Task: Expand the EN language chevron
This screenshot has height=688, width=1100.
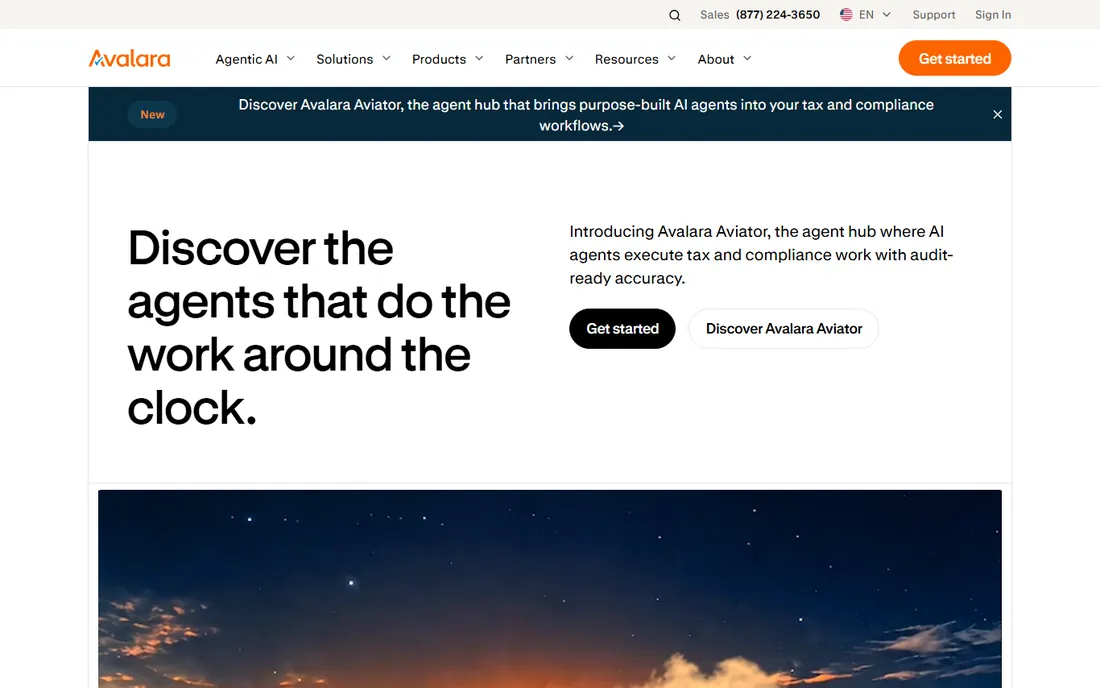Action: click(x=886, y=15)
